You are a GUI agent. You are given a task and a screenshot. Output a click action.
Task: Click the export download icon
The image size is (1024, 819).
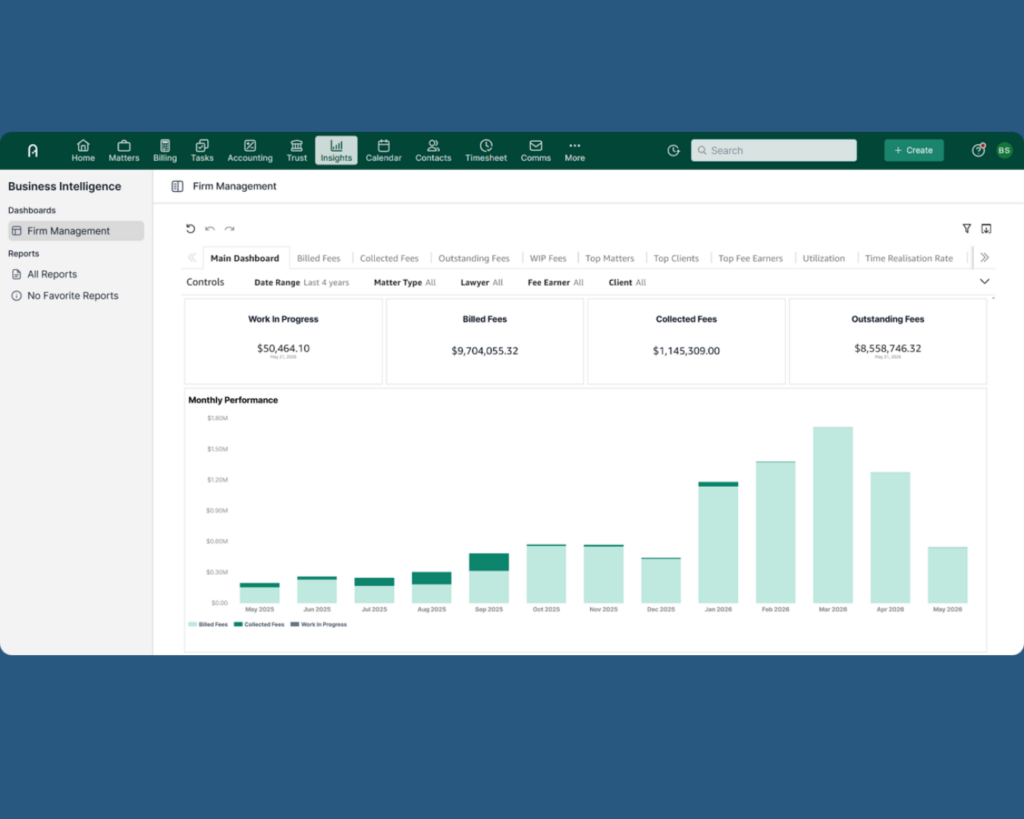tap(986, 229)
